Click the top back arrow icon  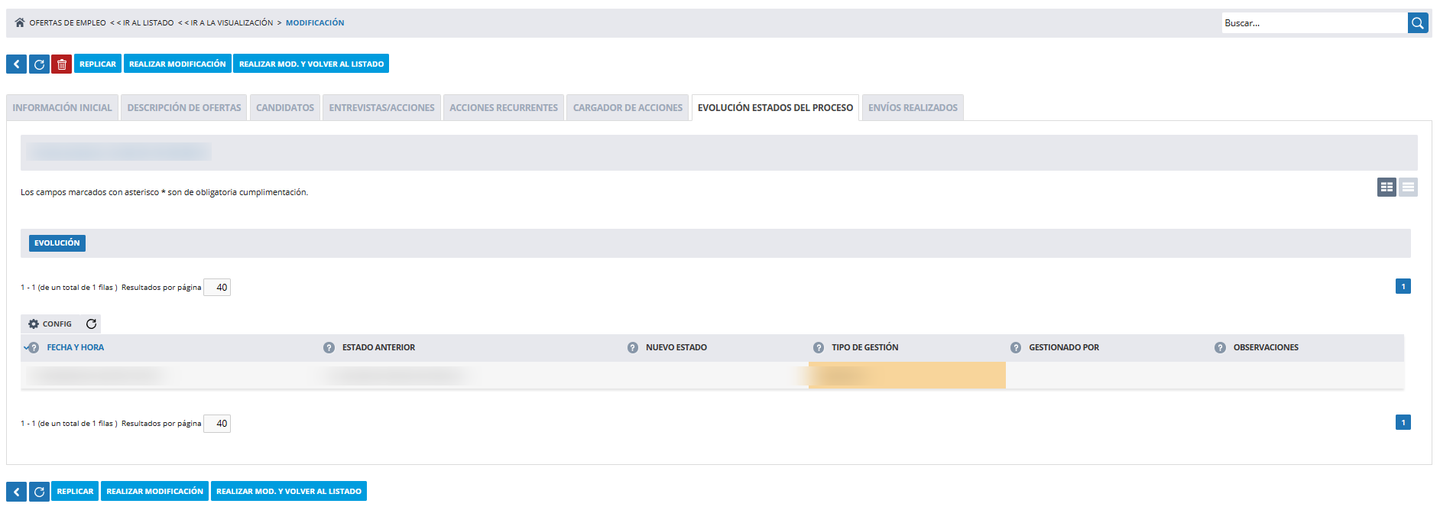pos(16,64)
